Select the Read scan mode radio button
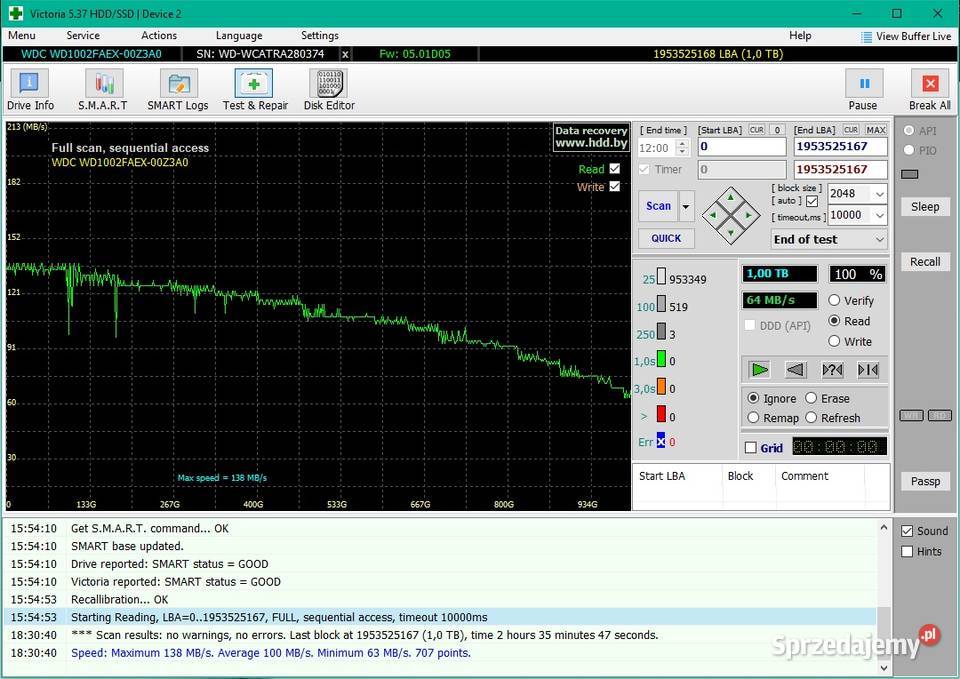The width and height of the screenshot is (960, 679). click(x=834, y=321)
